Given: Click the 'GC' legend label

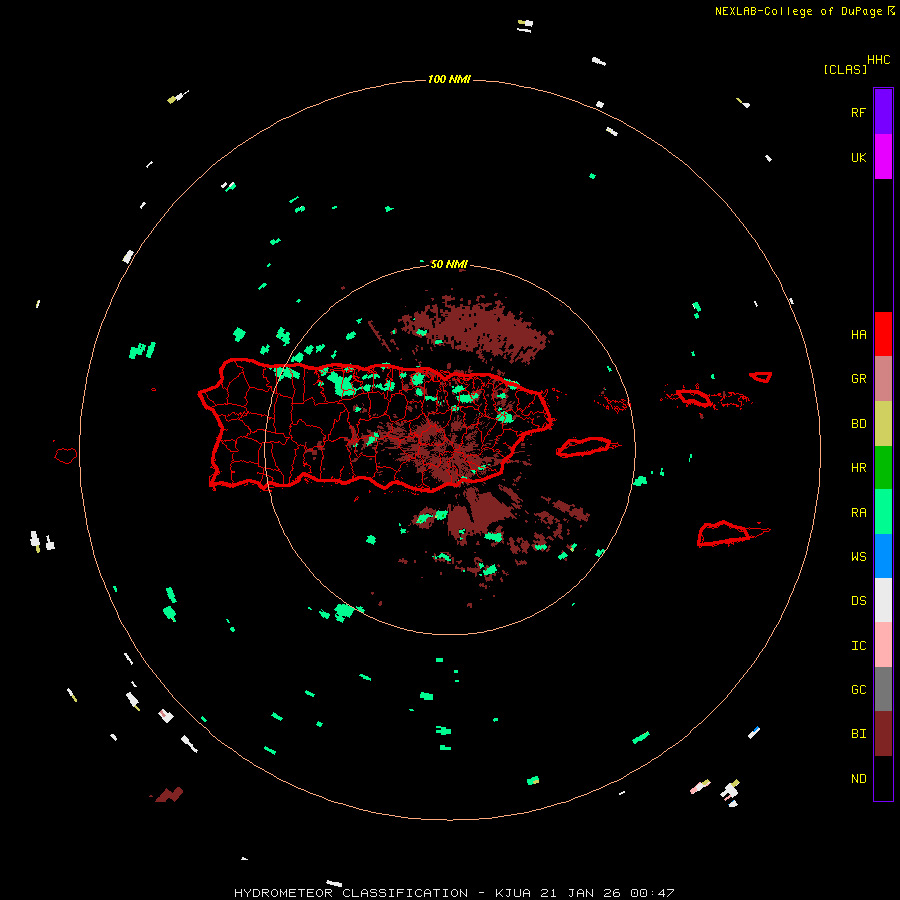Looking at the screenshot, I should point(858,689).
